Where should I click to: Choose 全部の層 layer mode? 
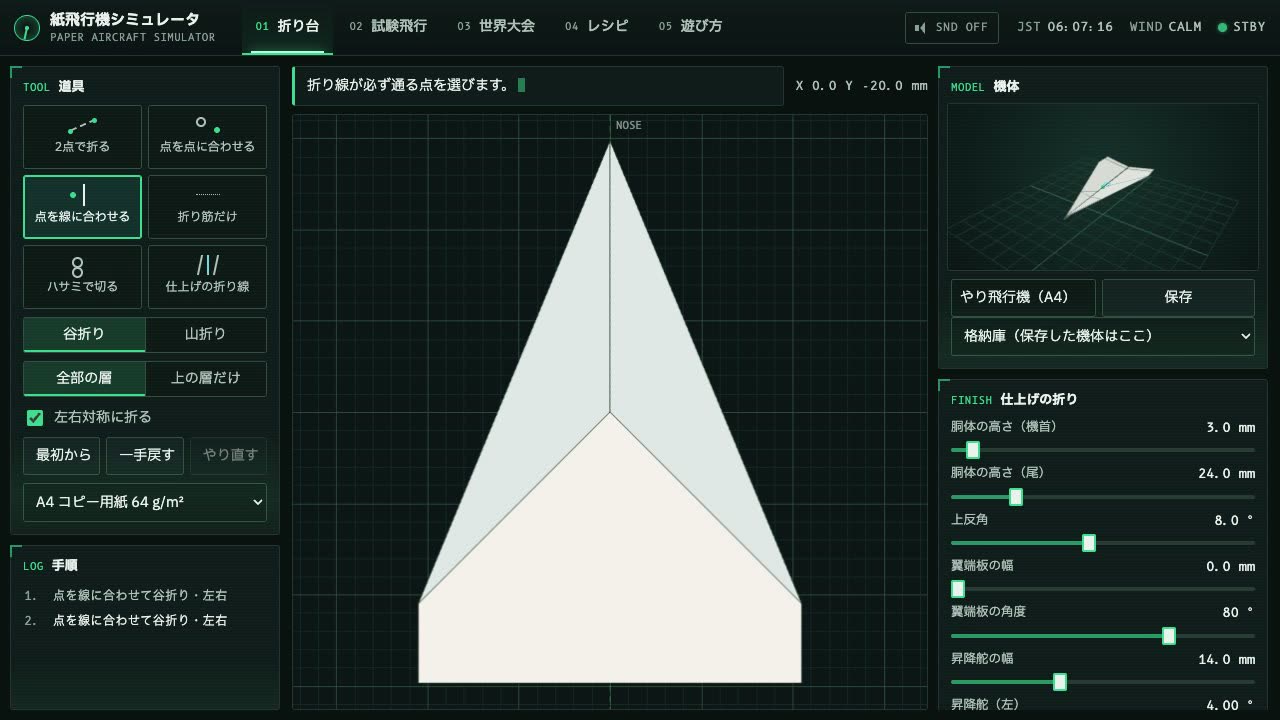pos(84,379)
